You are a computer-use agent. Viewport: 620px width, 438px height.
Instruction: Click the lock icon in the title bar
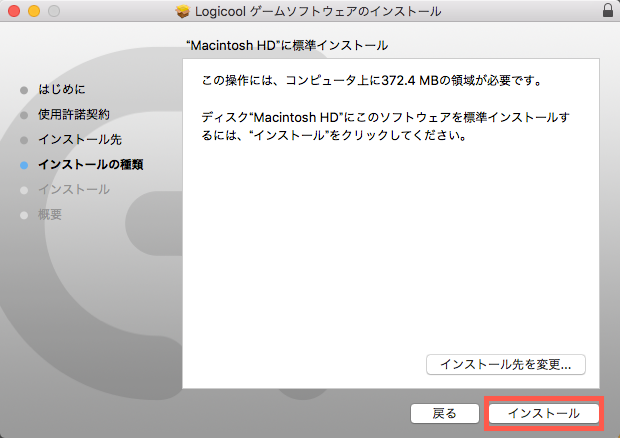608,10
